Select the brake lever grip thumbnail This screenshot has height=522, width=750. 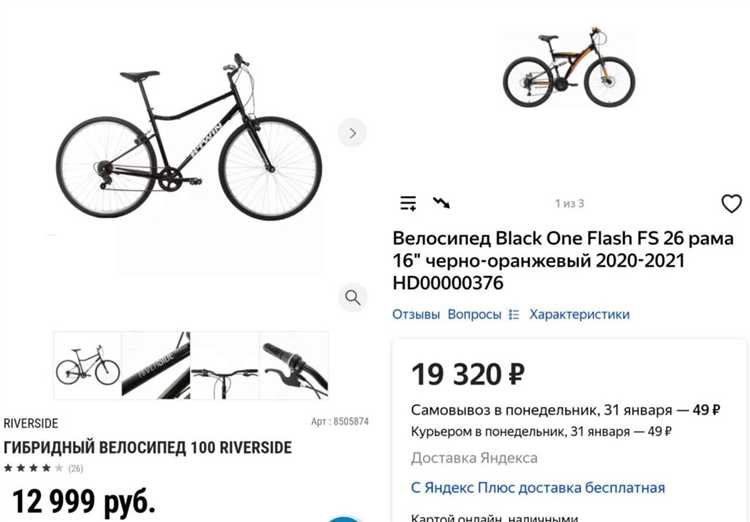point(294,365)
